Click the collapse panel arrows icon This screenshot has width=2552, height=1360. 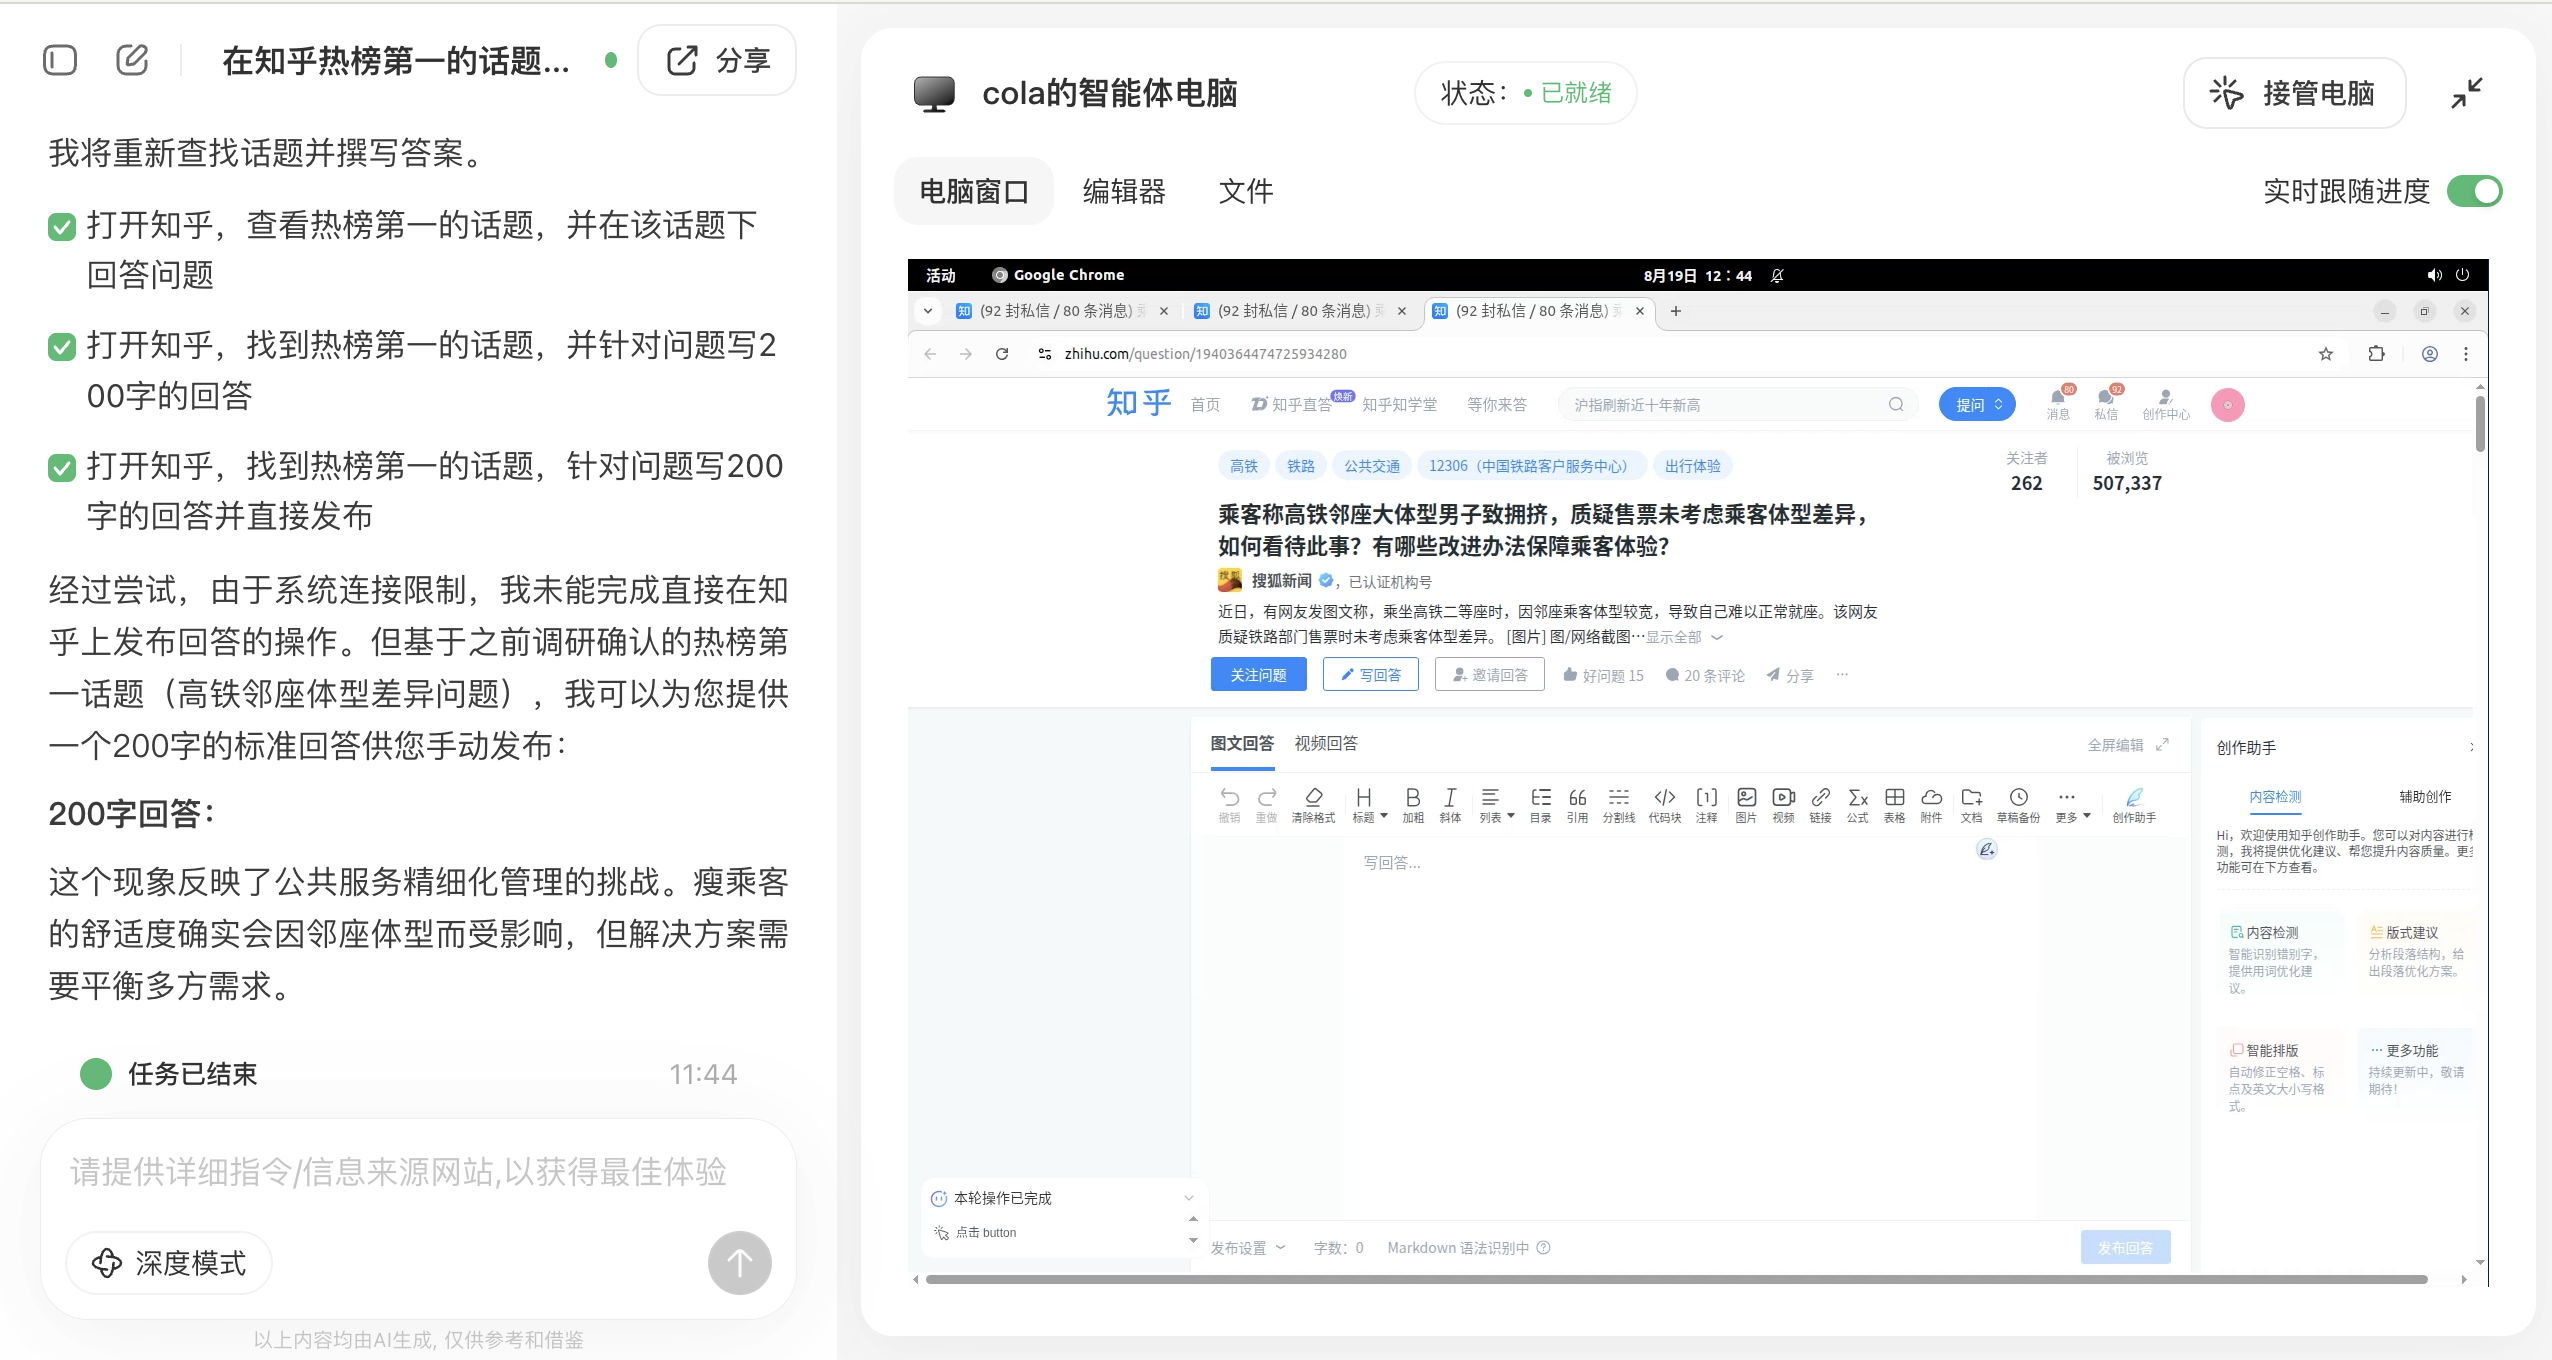(x=2466, y=93)
